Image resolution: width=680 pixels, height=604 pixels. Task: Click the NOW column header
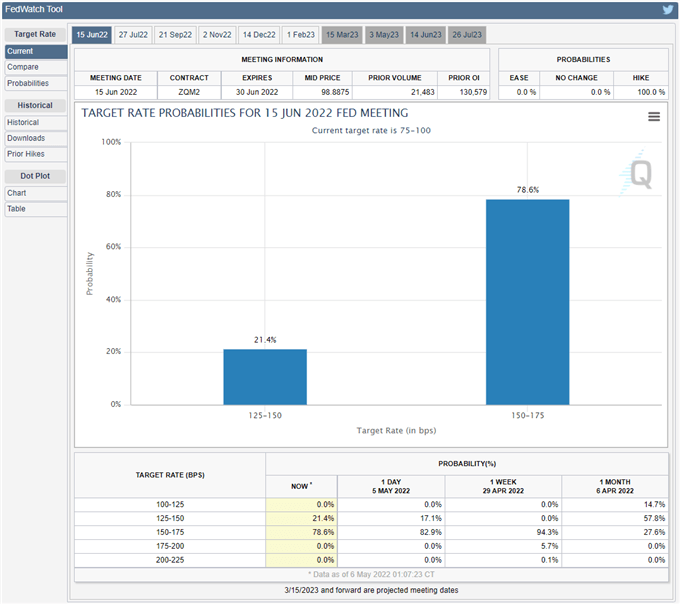pos(301,486)
